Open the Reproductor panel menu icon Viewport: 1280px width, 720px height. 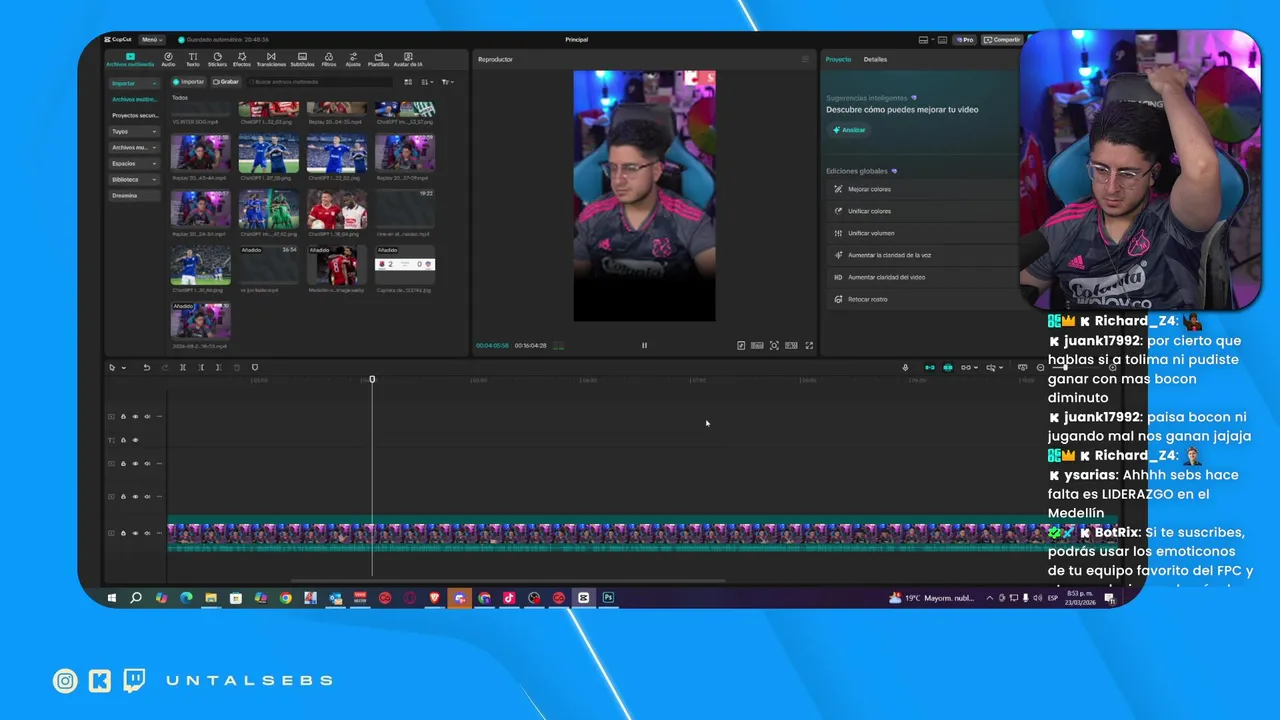(805, 59)
